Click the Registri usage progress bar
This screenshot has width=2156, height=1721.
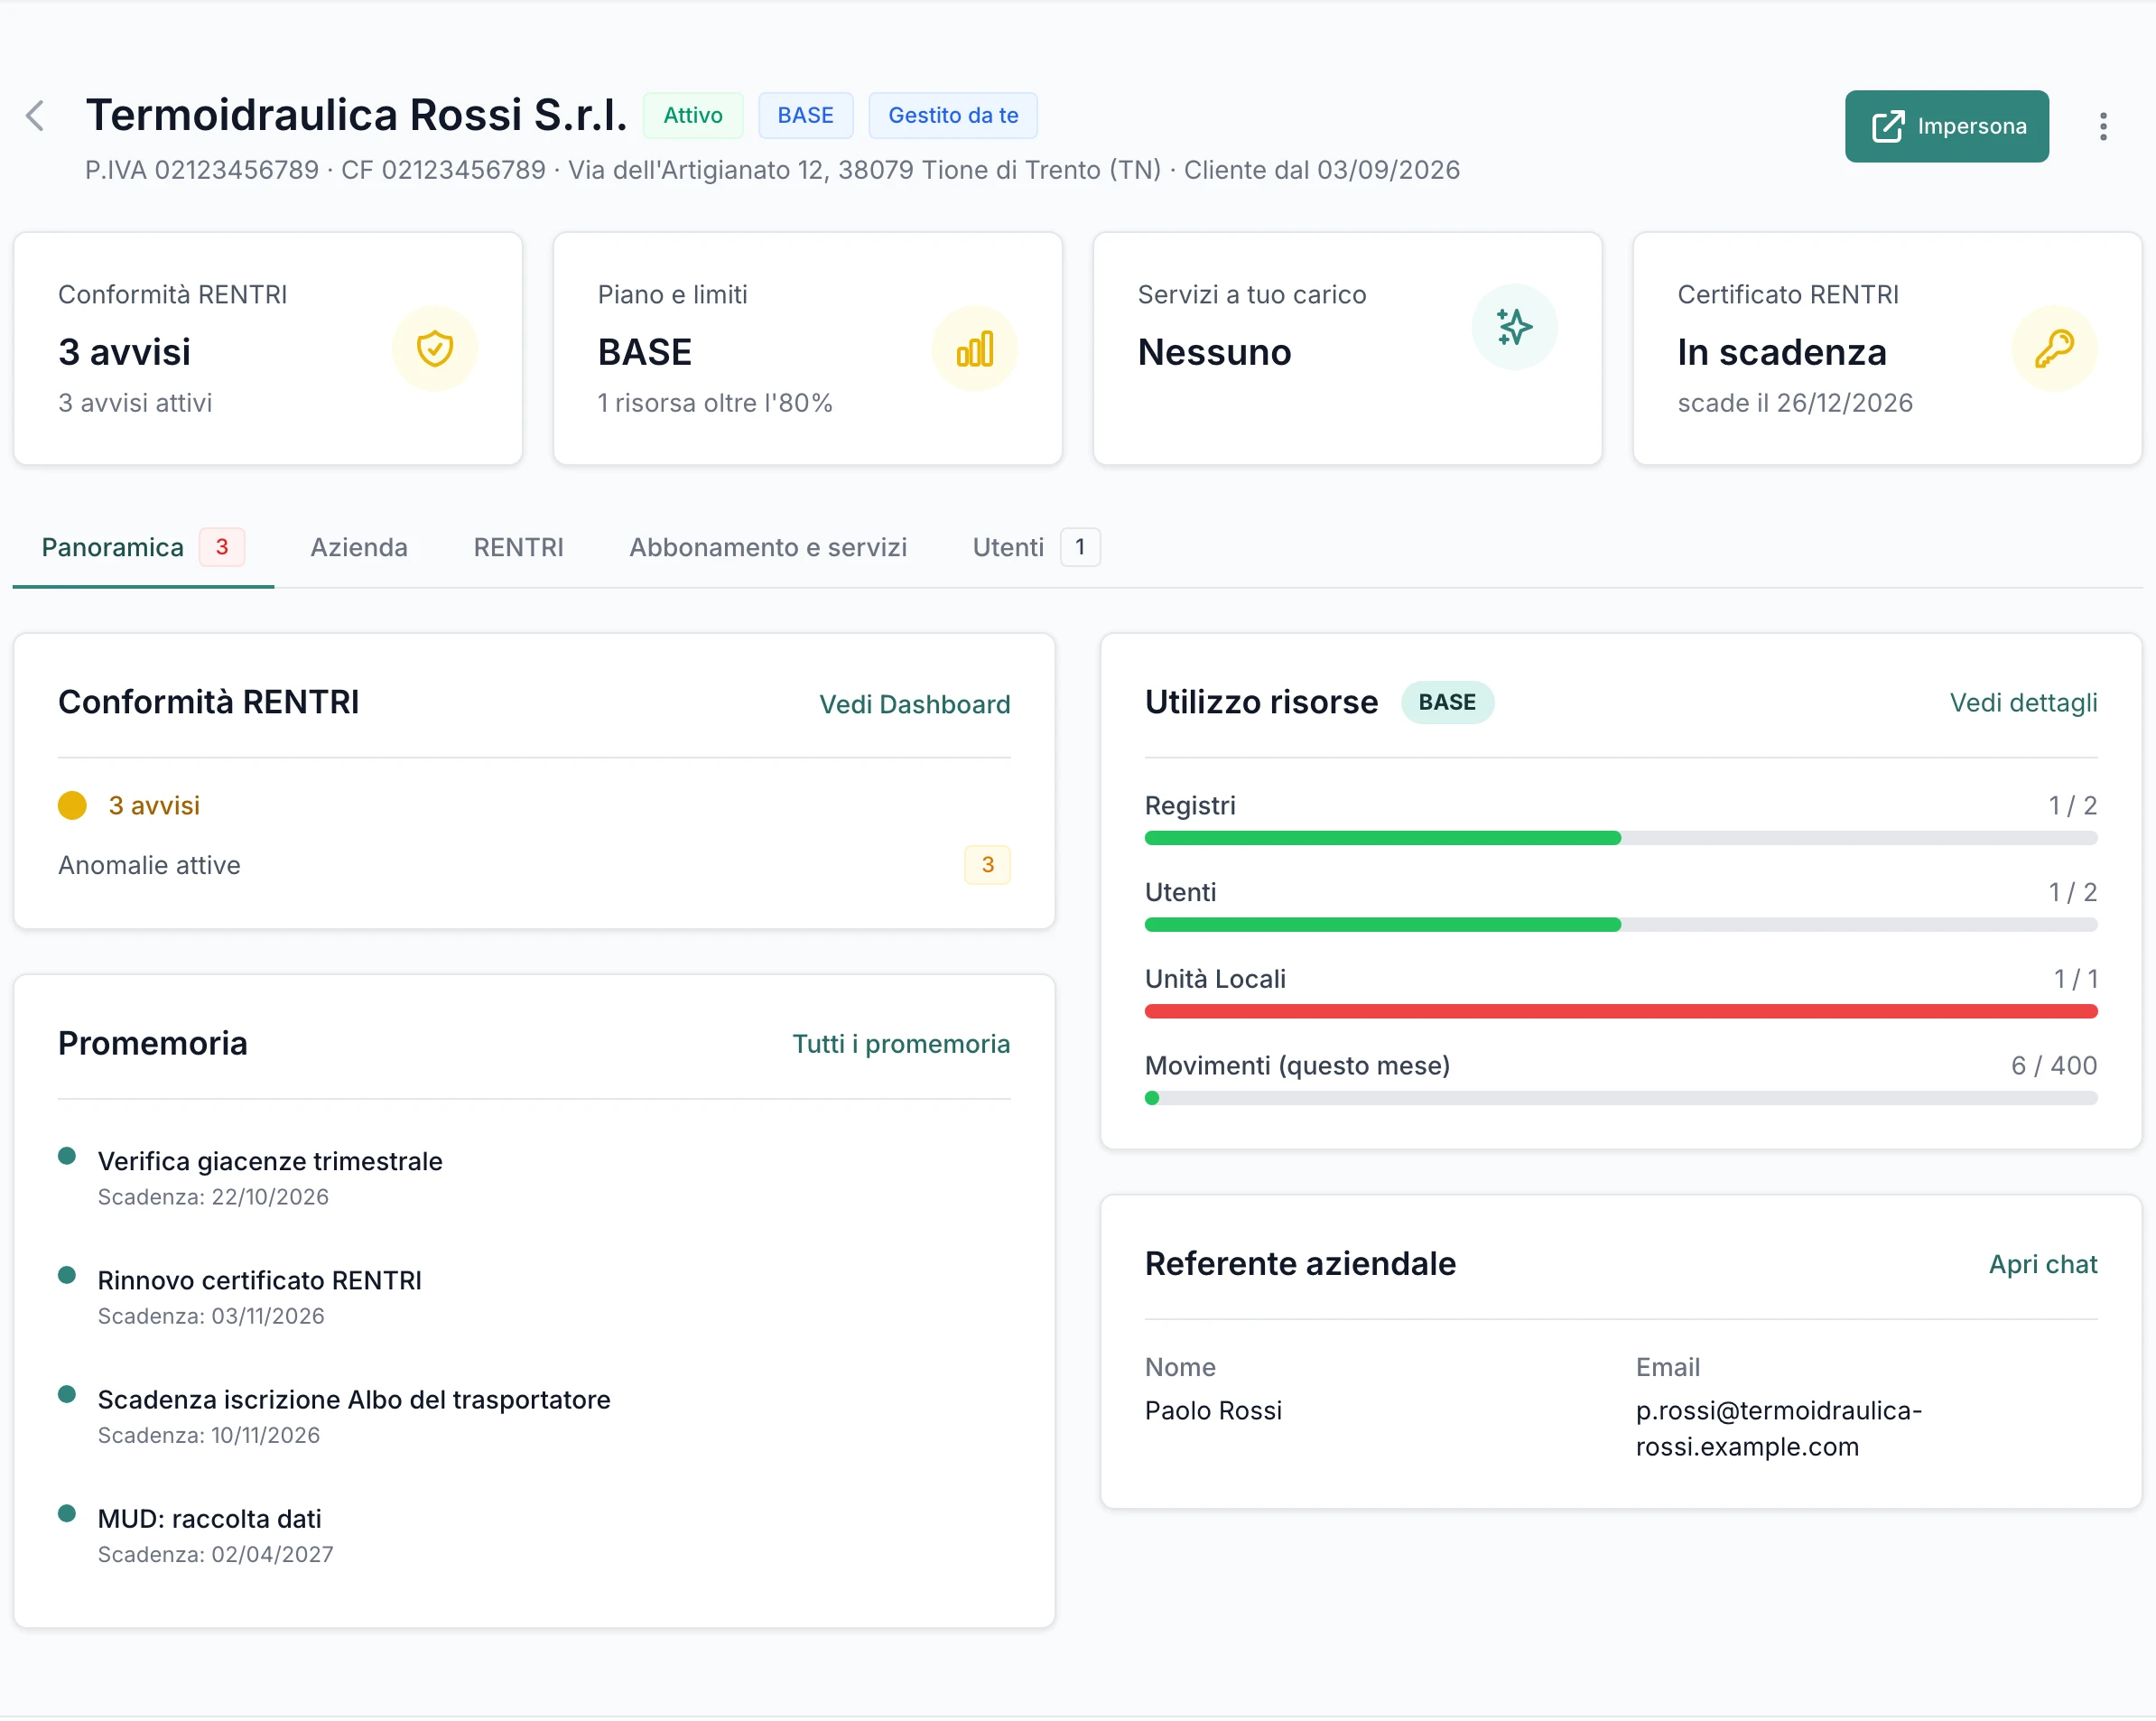coord(1620,839)
